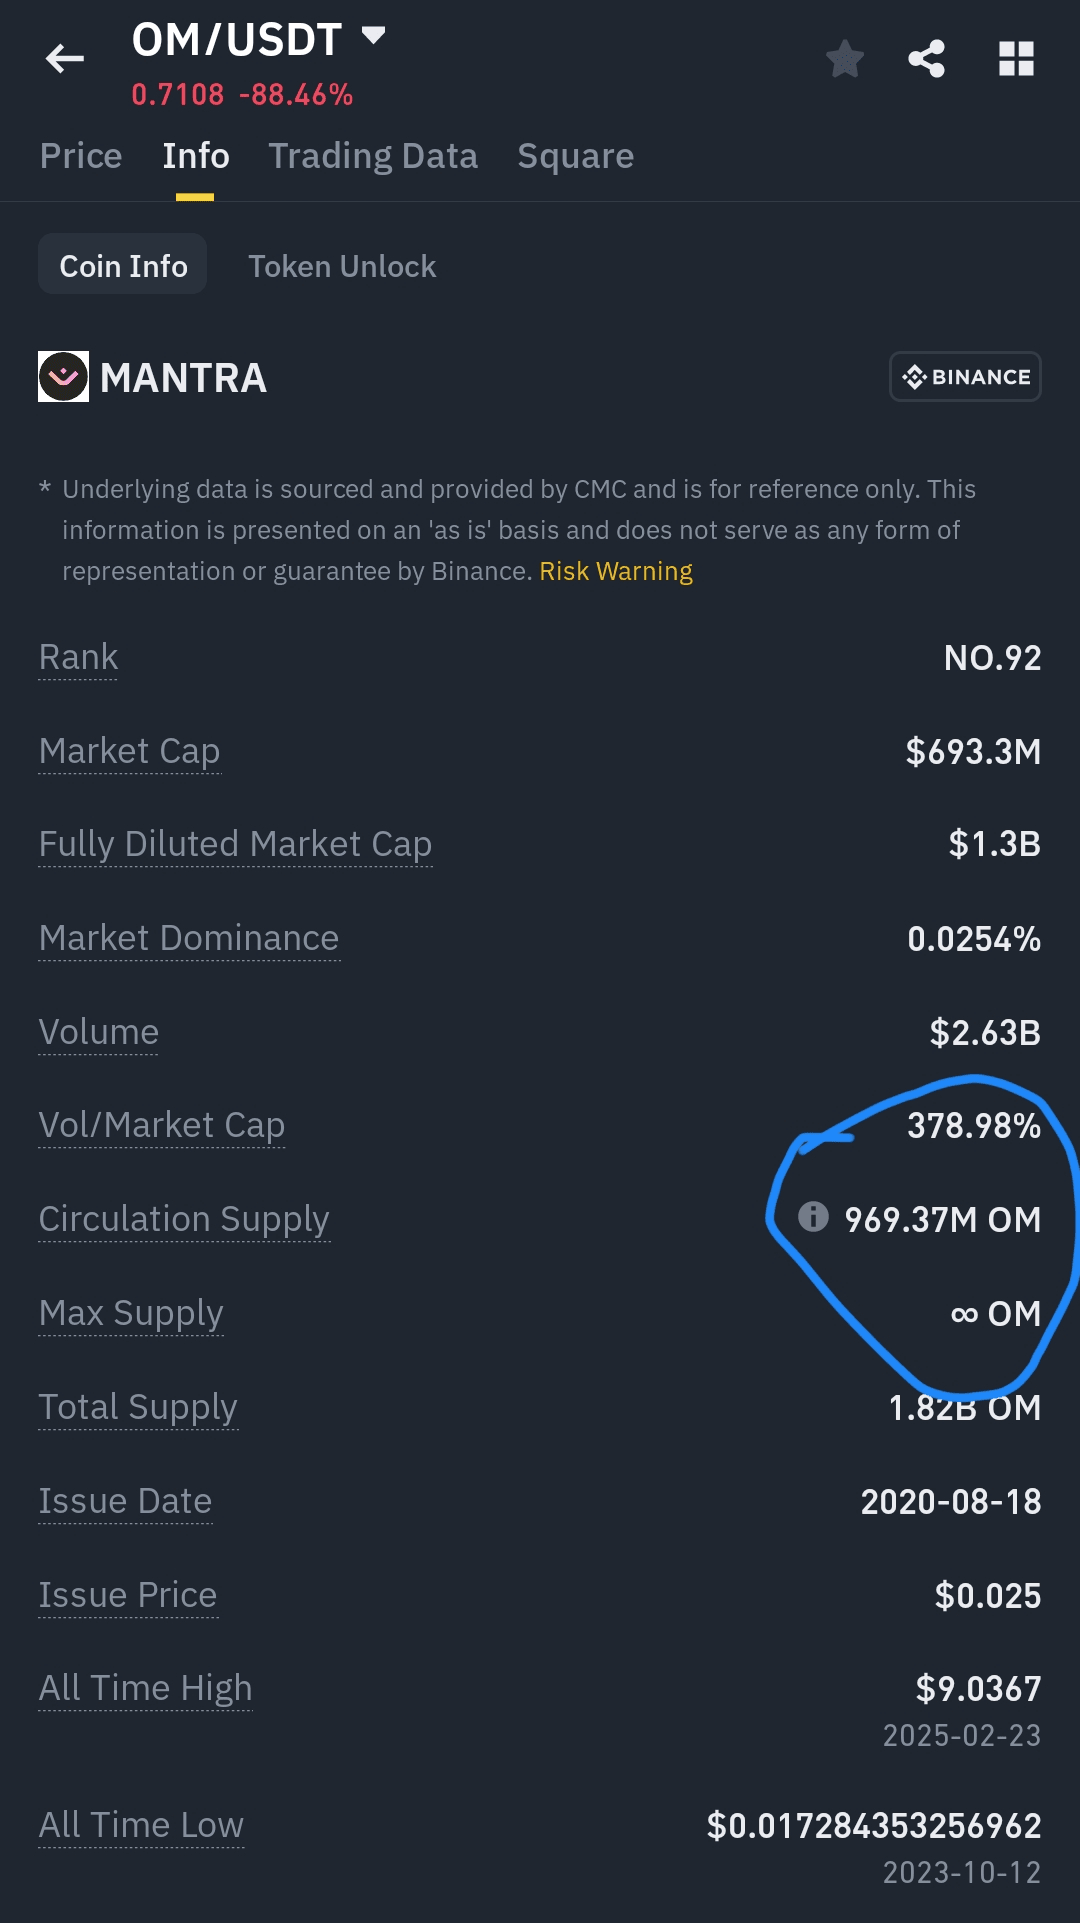Select the Coin Info toggle
The height and width of the screenshot is (1923, 1080).
click(x=123, y=265)
